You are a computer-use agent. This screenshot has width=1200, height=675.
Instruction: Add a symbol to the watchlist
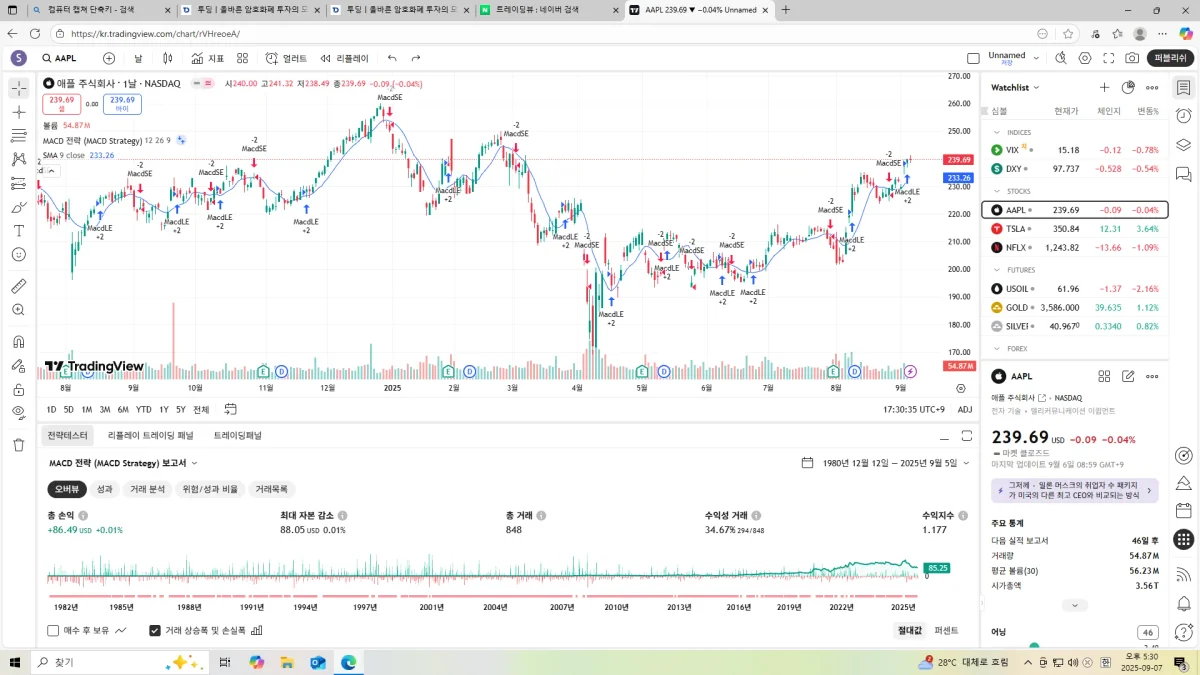[x=1104, y=88]
